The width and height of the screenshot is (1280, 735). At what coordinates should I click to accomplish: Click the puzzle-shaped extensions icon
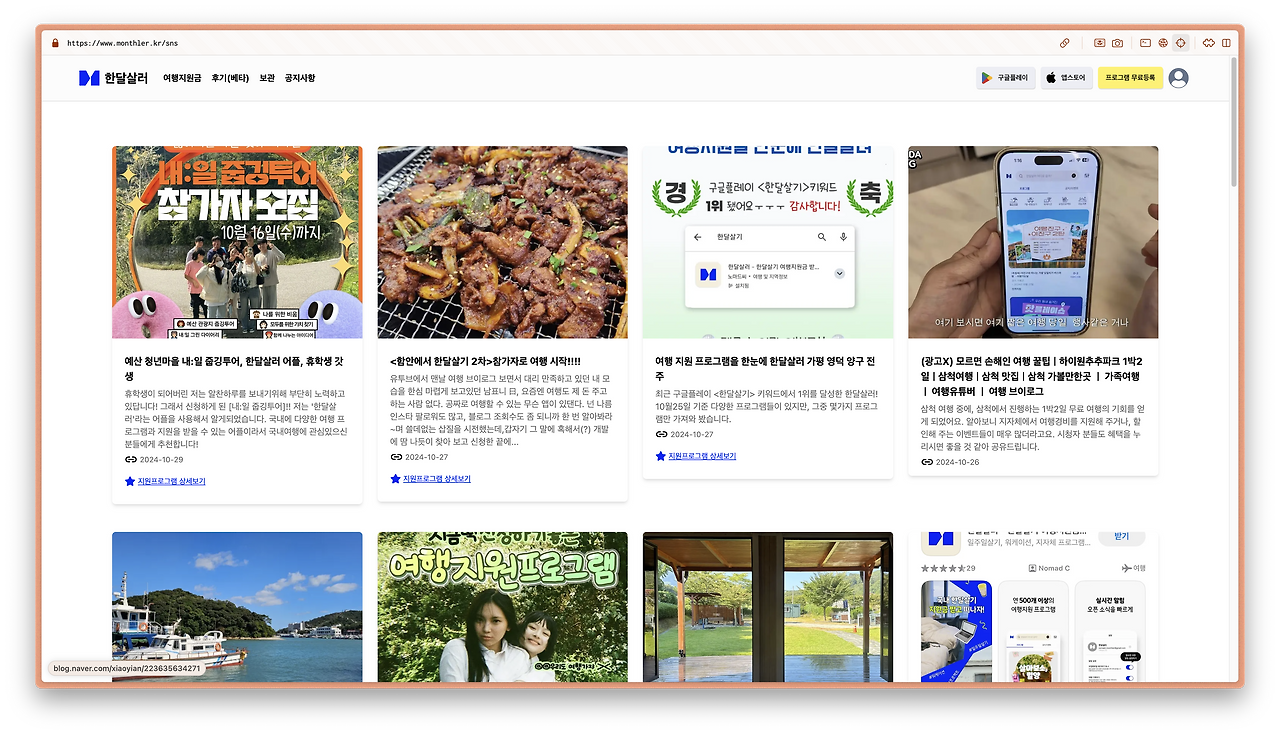click(1208, 42)
